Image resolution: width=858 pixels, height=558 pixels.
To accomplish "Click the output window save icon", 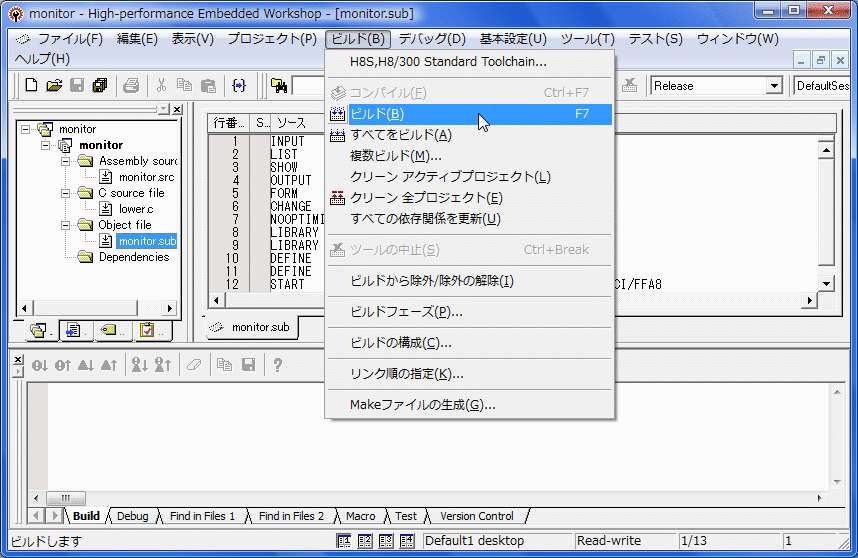I will tap(248, 365).
